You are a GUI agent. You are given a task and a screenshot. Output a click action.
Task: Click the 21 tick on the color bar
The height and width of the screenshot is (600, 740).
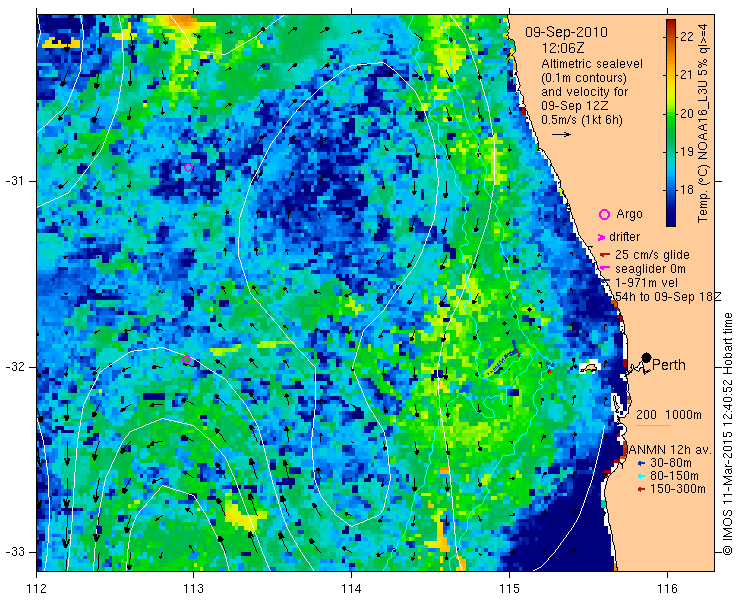click(687, 75)
